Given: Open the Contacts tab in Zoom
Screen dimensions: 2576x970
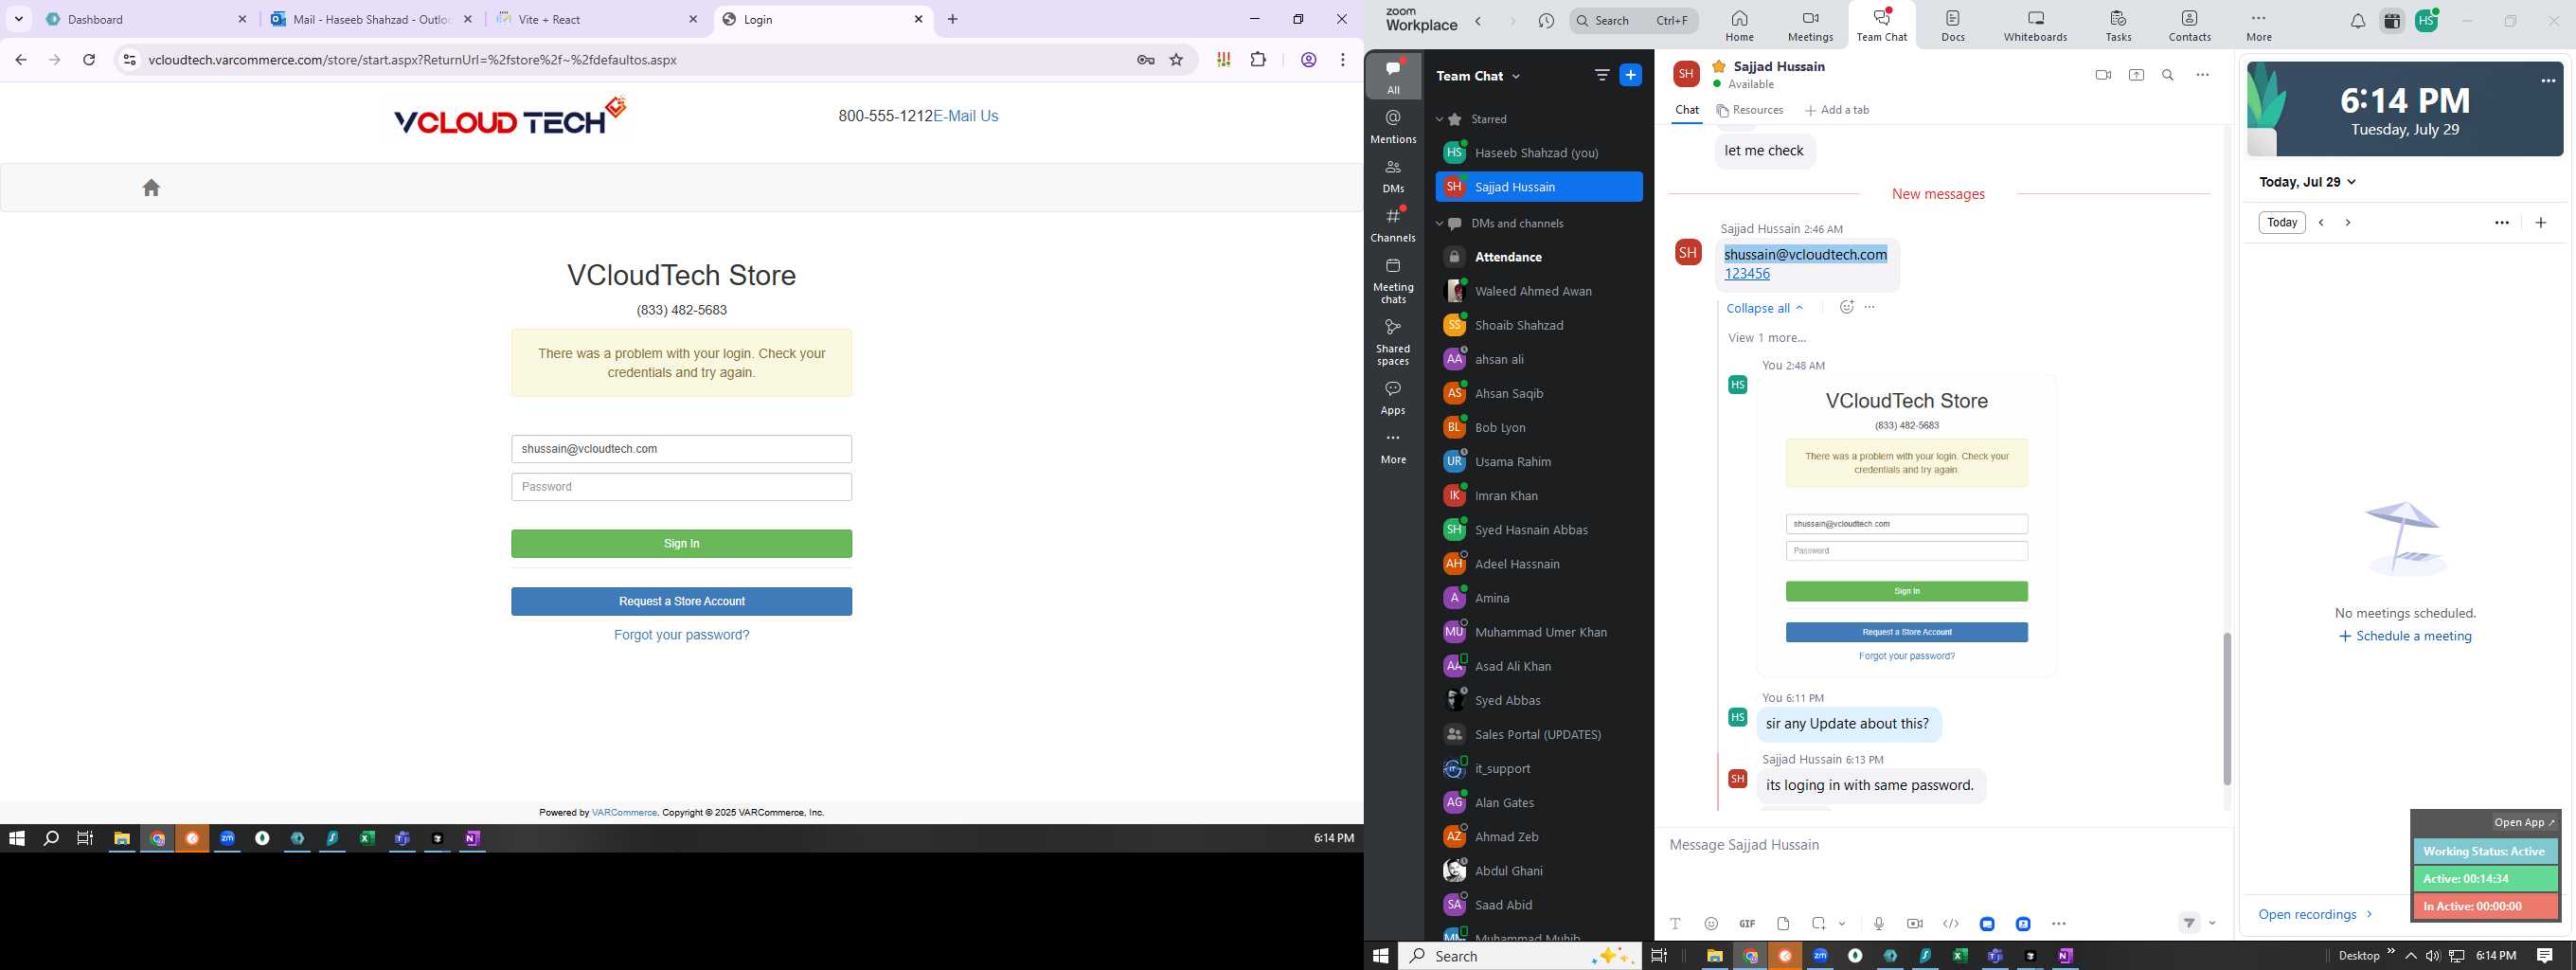Looking at the screenshot, I should [x=2189, y=26].
